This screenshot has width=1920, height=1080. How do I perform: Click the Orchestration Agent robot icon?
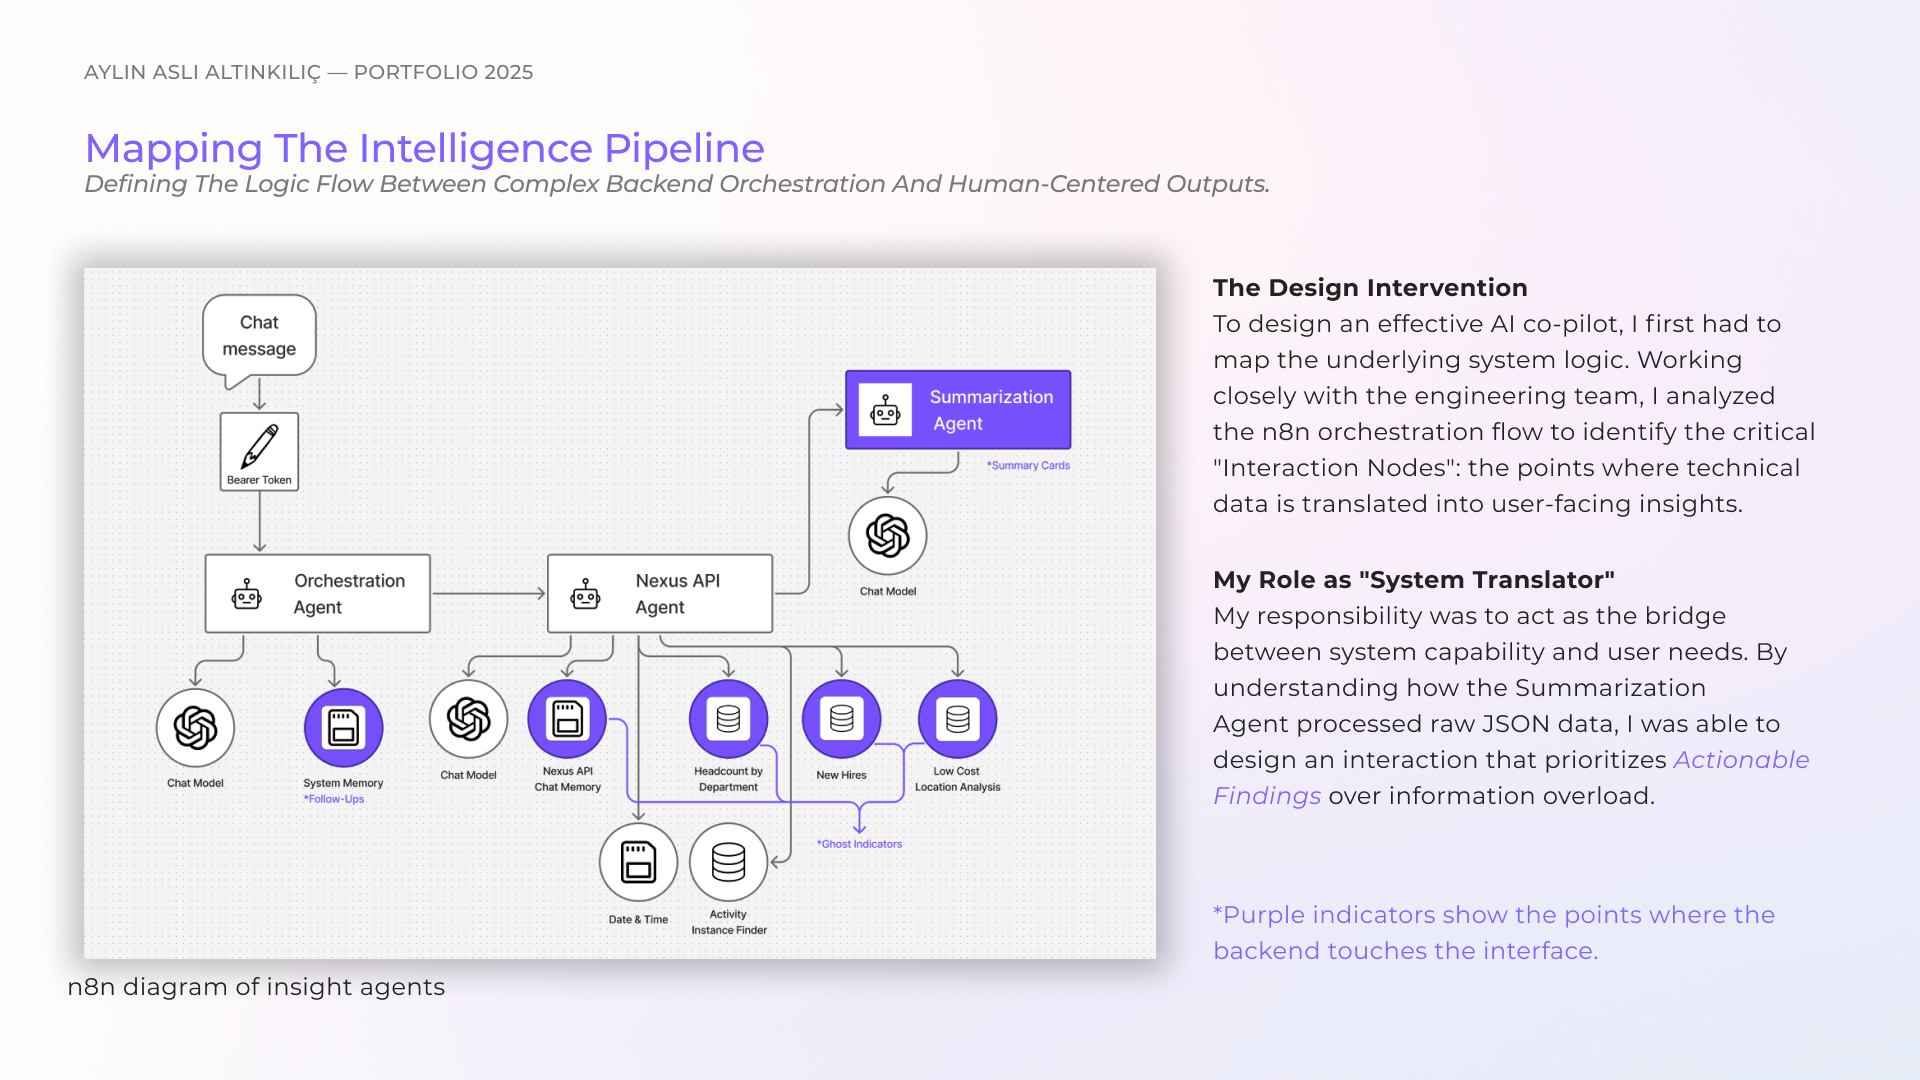click(247, 594)
